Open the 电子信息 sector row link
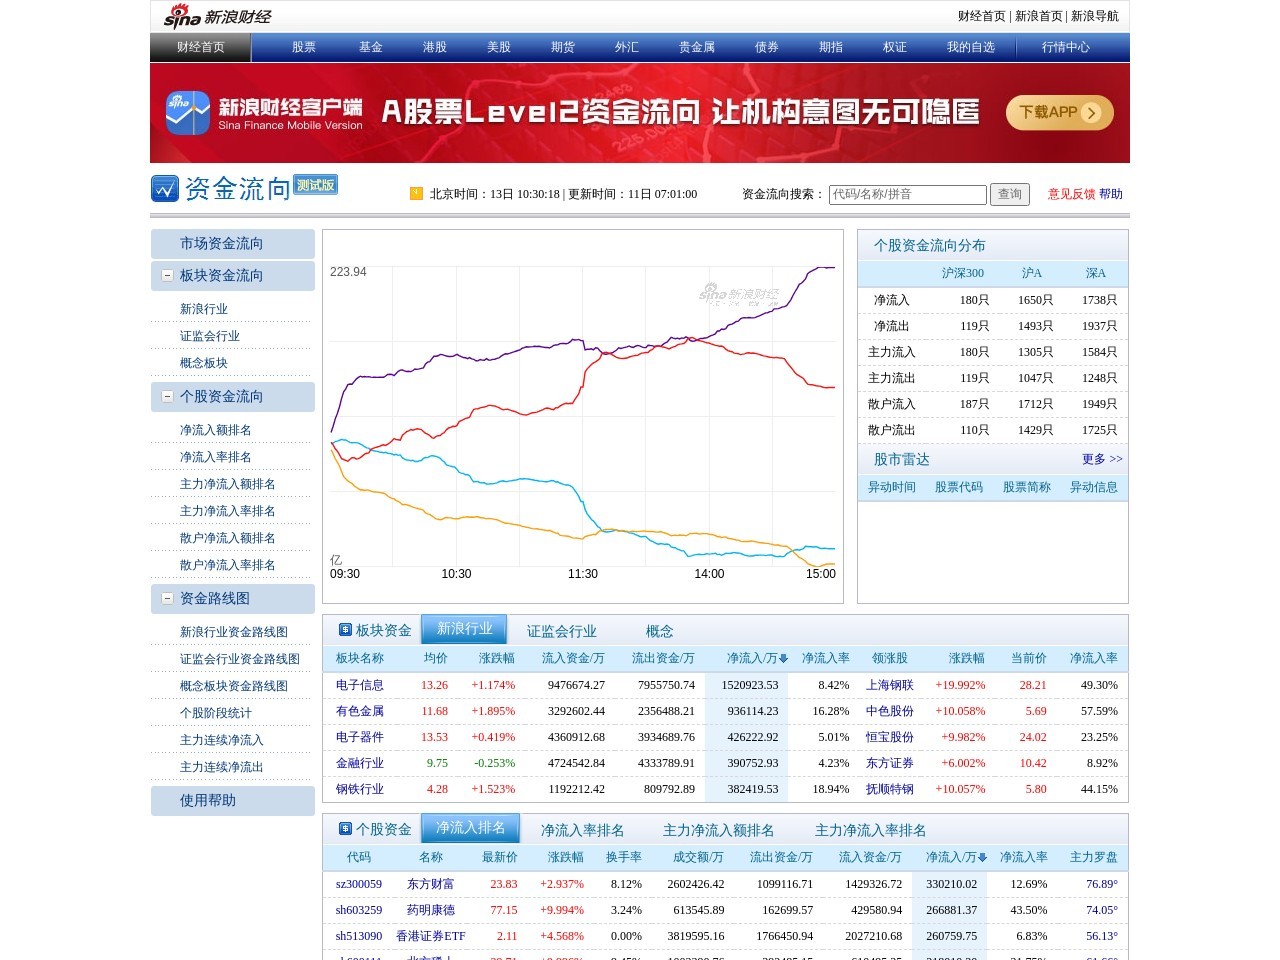This screenshot has width=1280, height=960. coord(360,685)
